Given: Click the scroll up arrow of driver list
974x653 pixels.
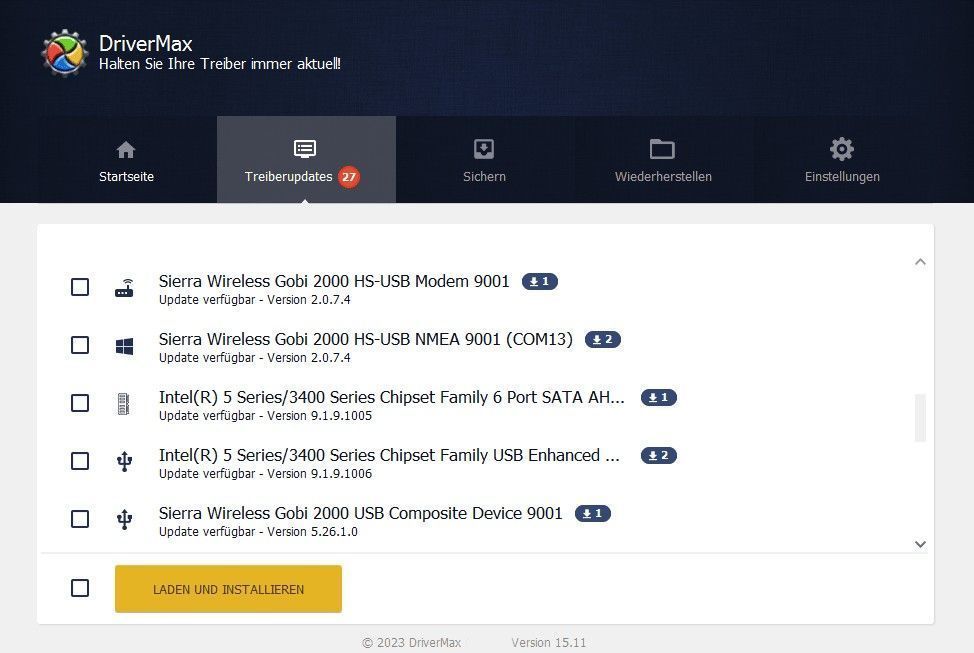Looking at the screenshot, I should point(921,262).
